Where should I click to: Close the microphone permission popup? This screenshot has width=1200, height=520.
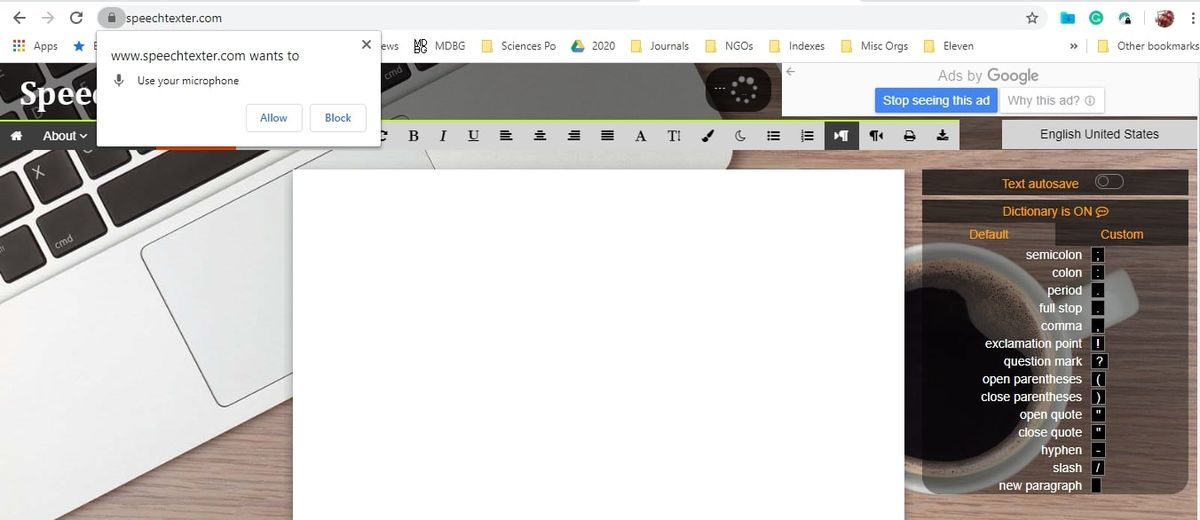[366, 45]
